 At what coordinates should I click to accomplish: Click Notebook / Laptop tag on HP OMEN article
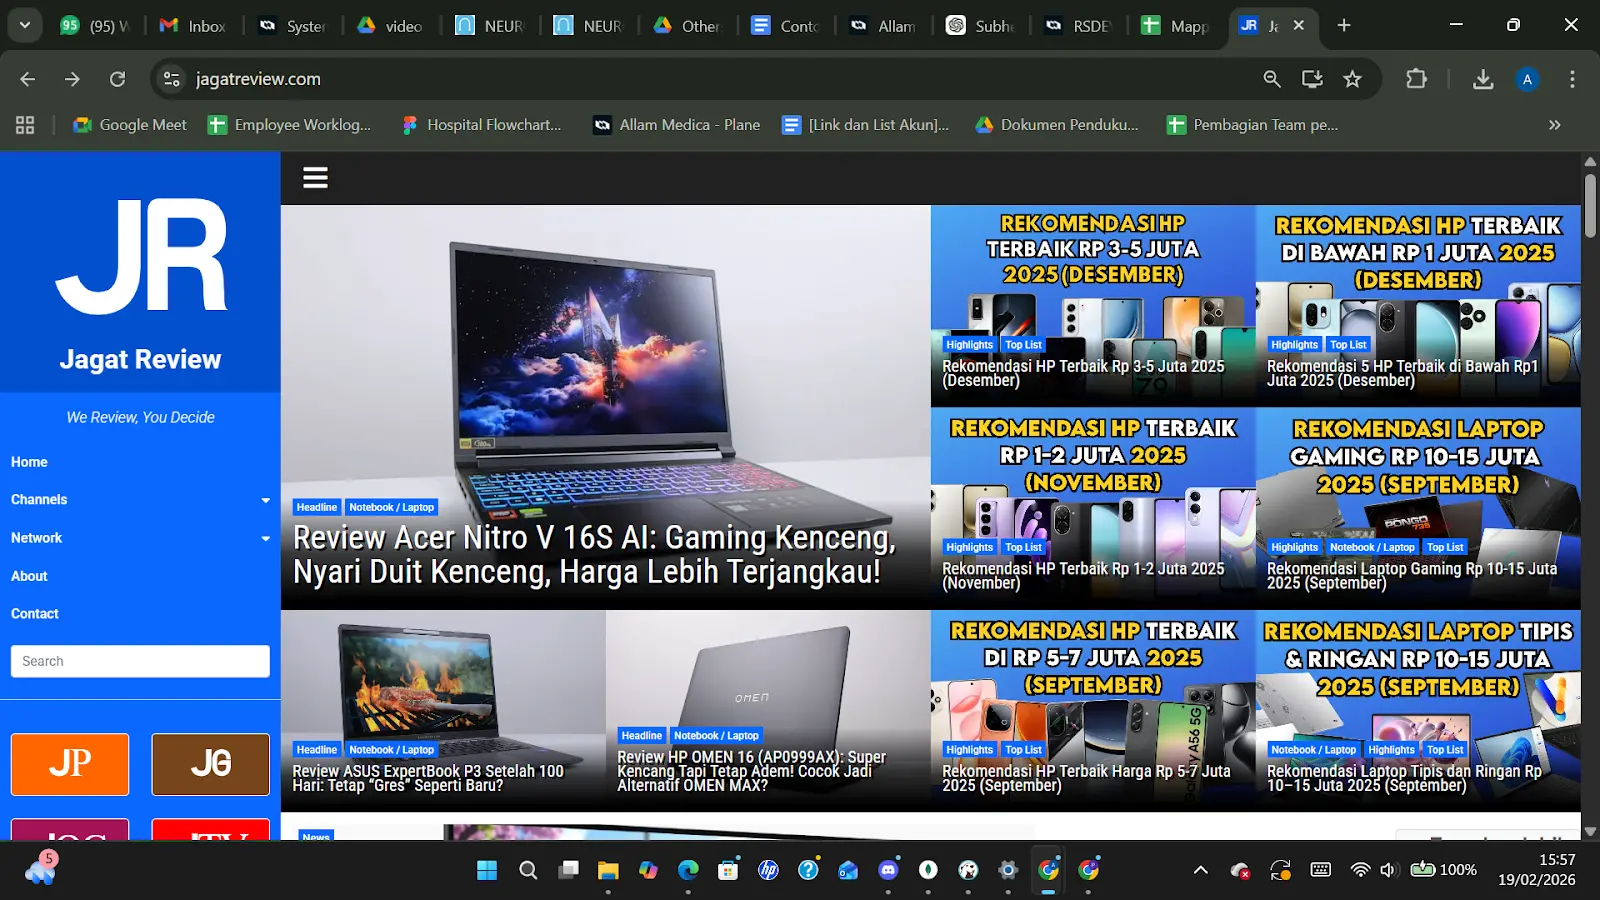click(716, 736)
